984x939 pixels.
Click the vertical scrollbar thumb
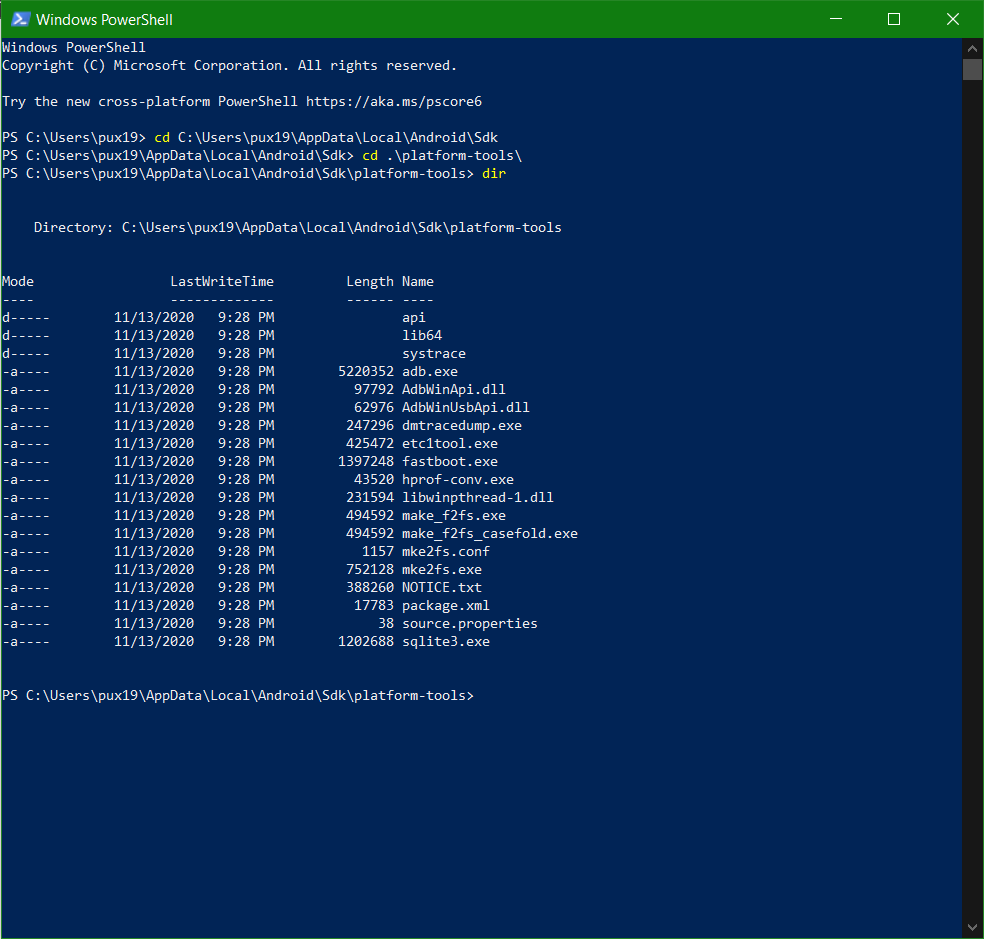click(x=972, y=69)
